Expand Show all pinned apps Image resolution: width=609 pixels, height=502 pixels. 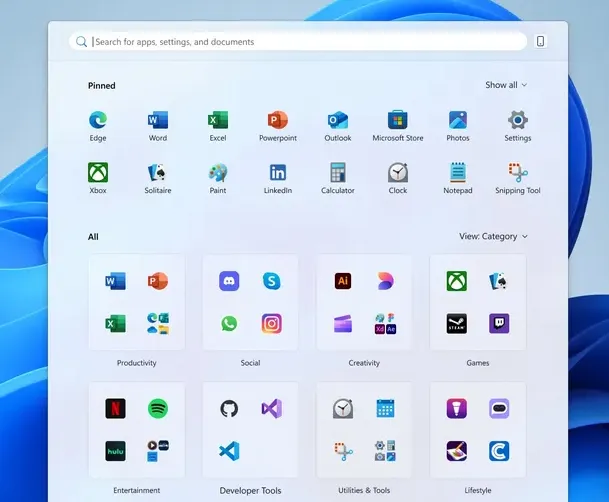pyautogui.click(x=506, y=85)
